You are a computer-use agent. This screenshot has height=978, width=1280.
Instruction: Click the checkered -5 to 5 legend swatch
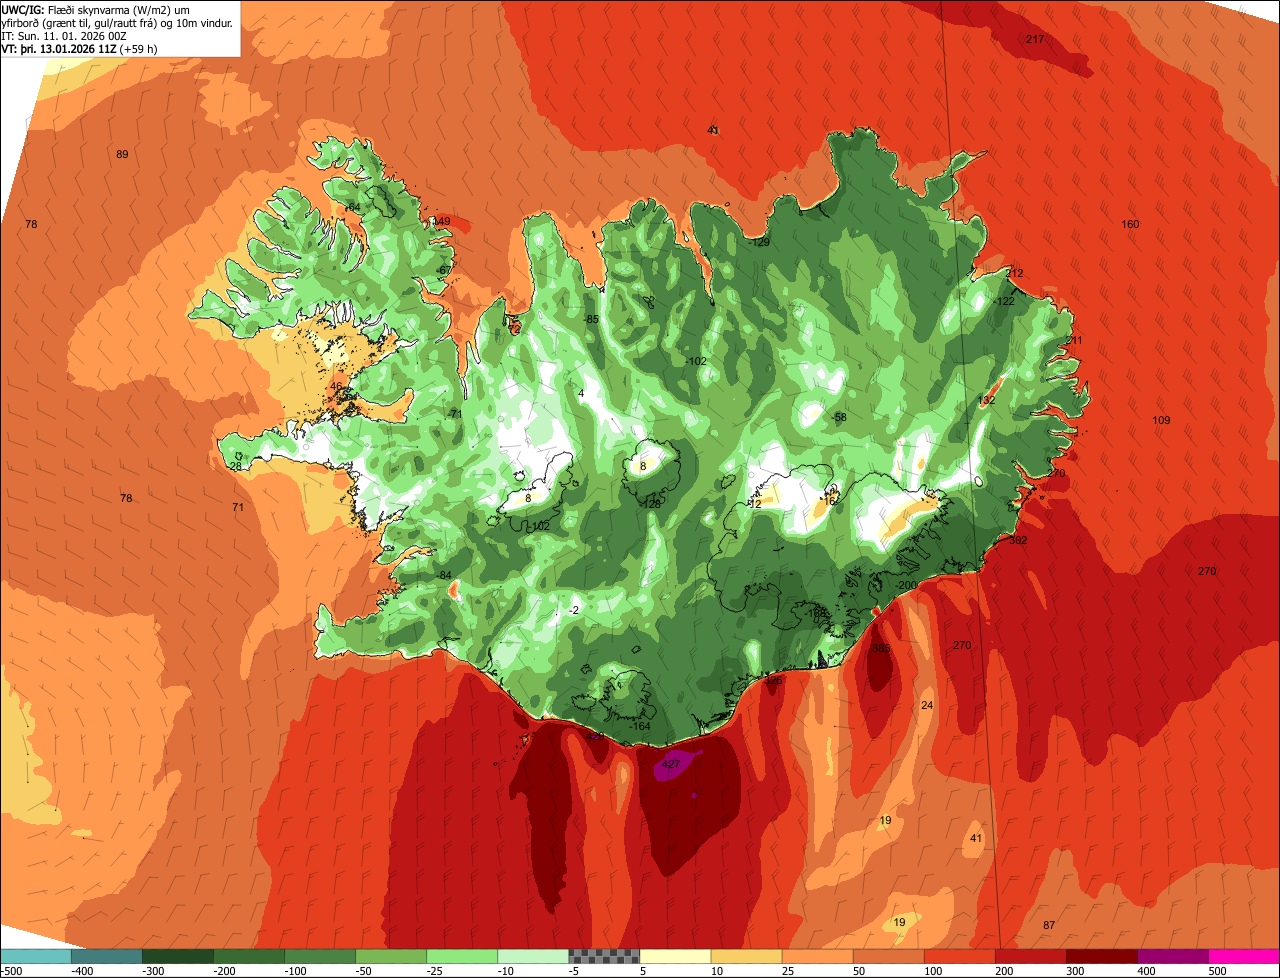(604, 956)
